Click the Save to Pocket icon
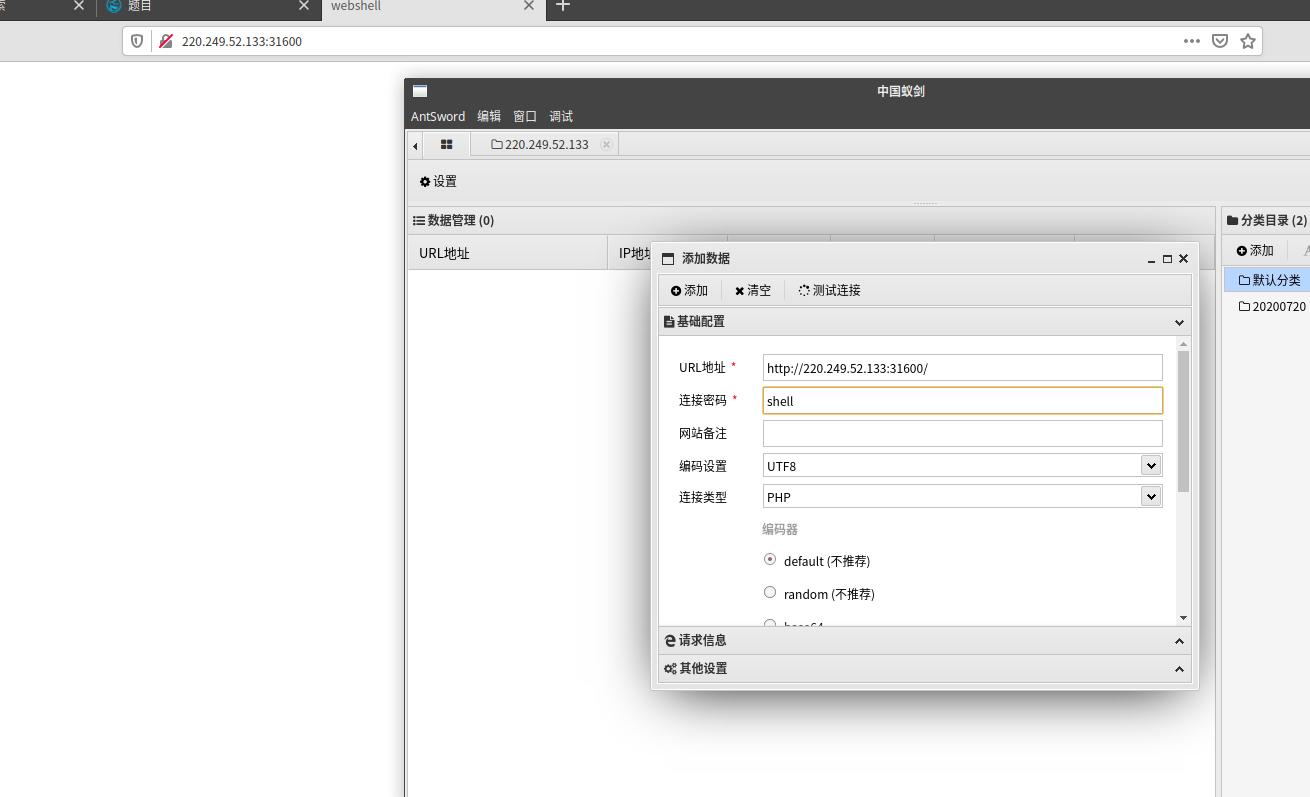The height and width of the screenshot is (797, 1310). pos(1220,41)
